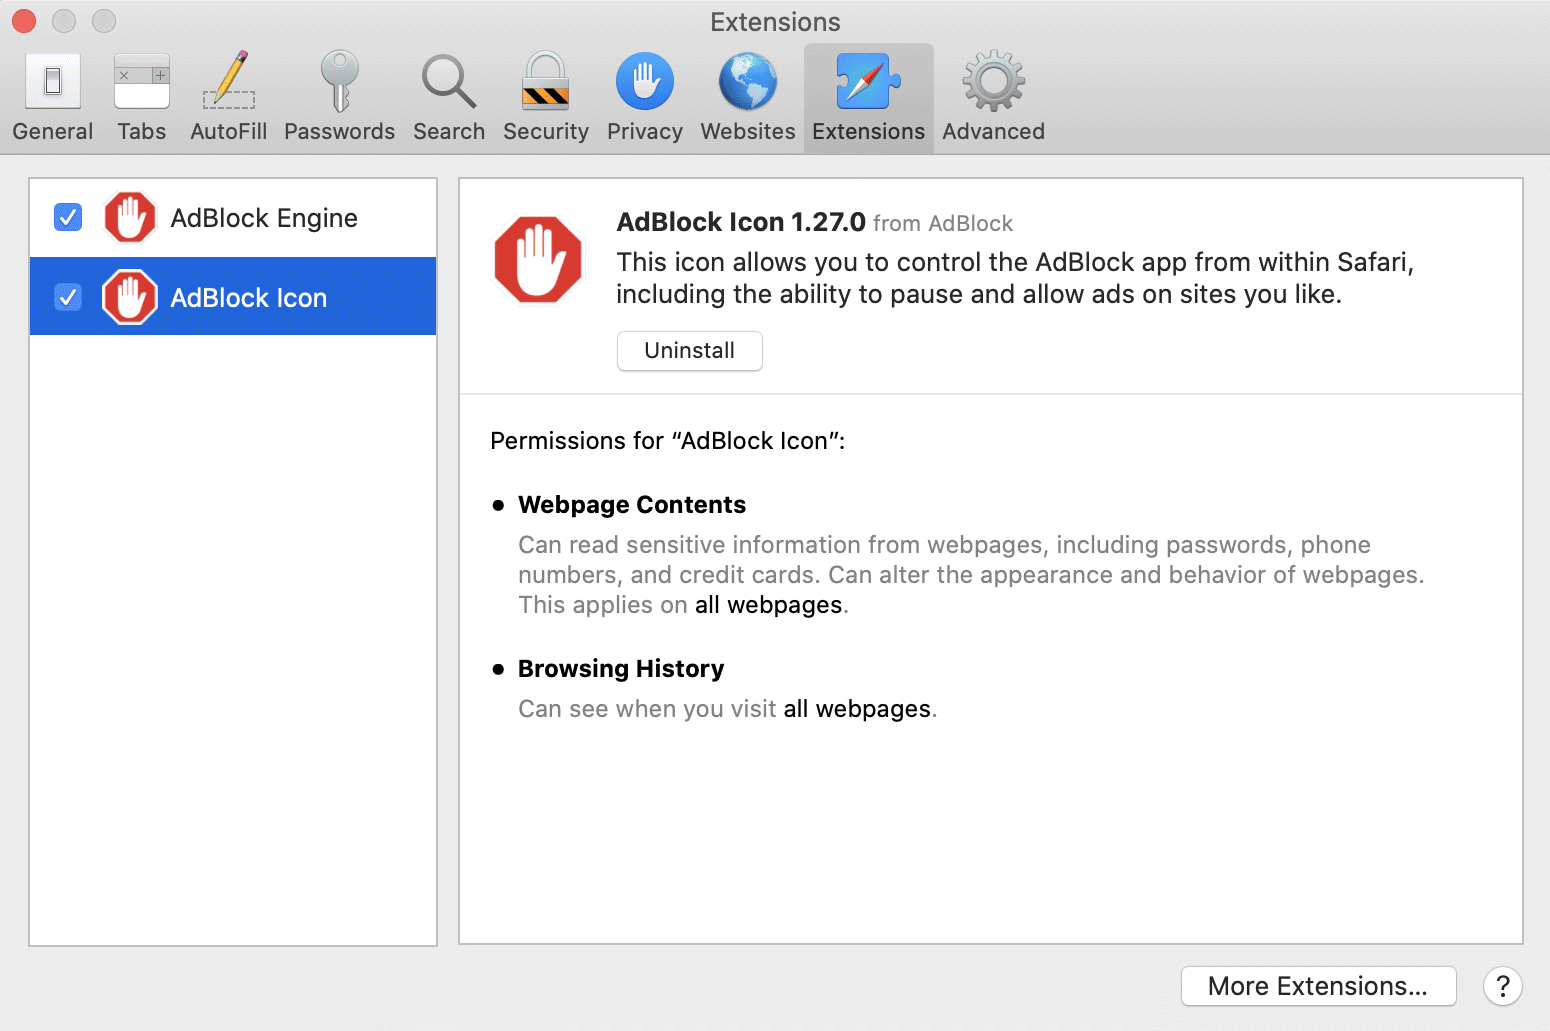Click the AdBlock stop-sign icon in details
The width and height of the screenshot is (1550, 1031).
(538, 260)
